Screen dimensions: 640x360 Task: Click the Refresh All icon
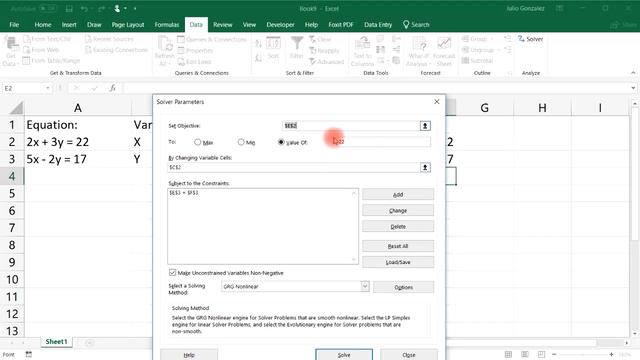164,43
